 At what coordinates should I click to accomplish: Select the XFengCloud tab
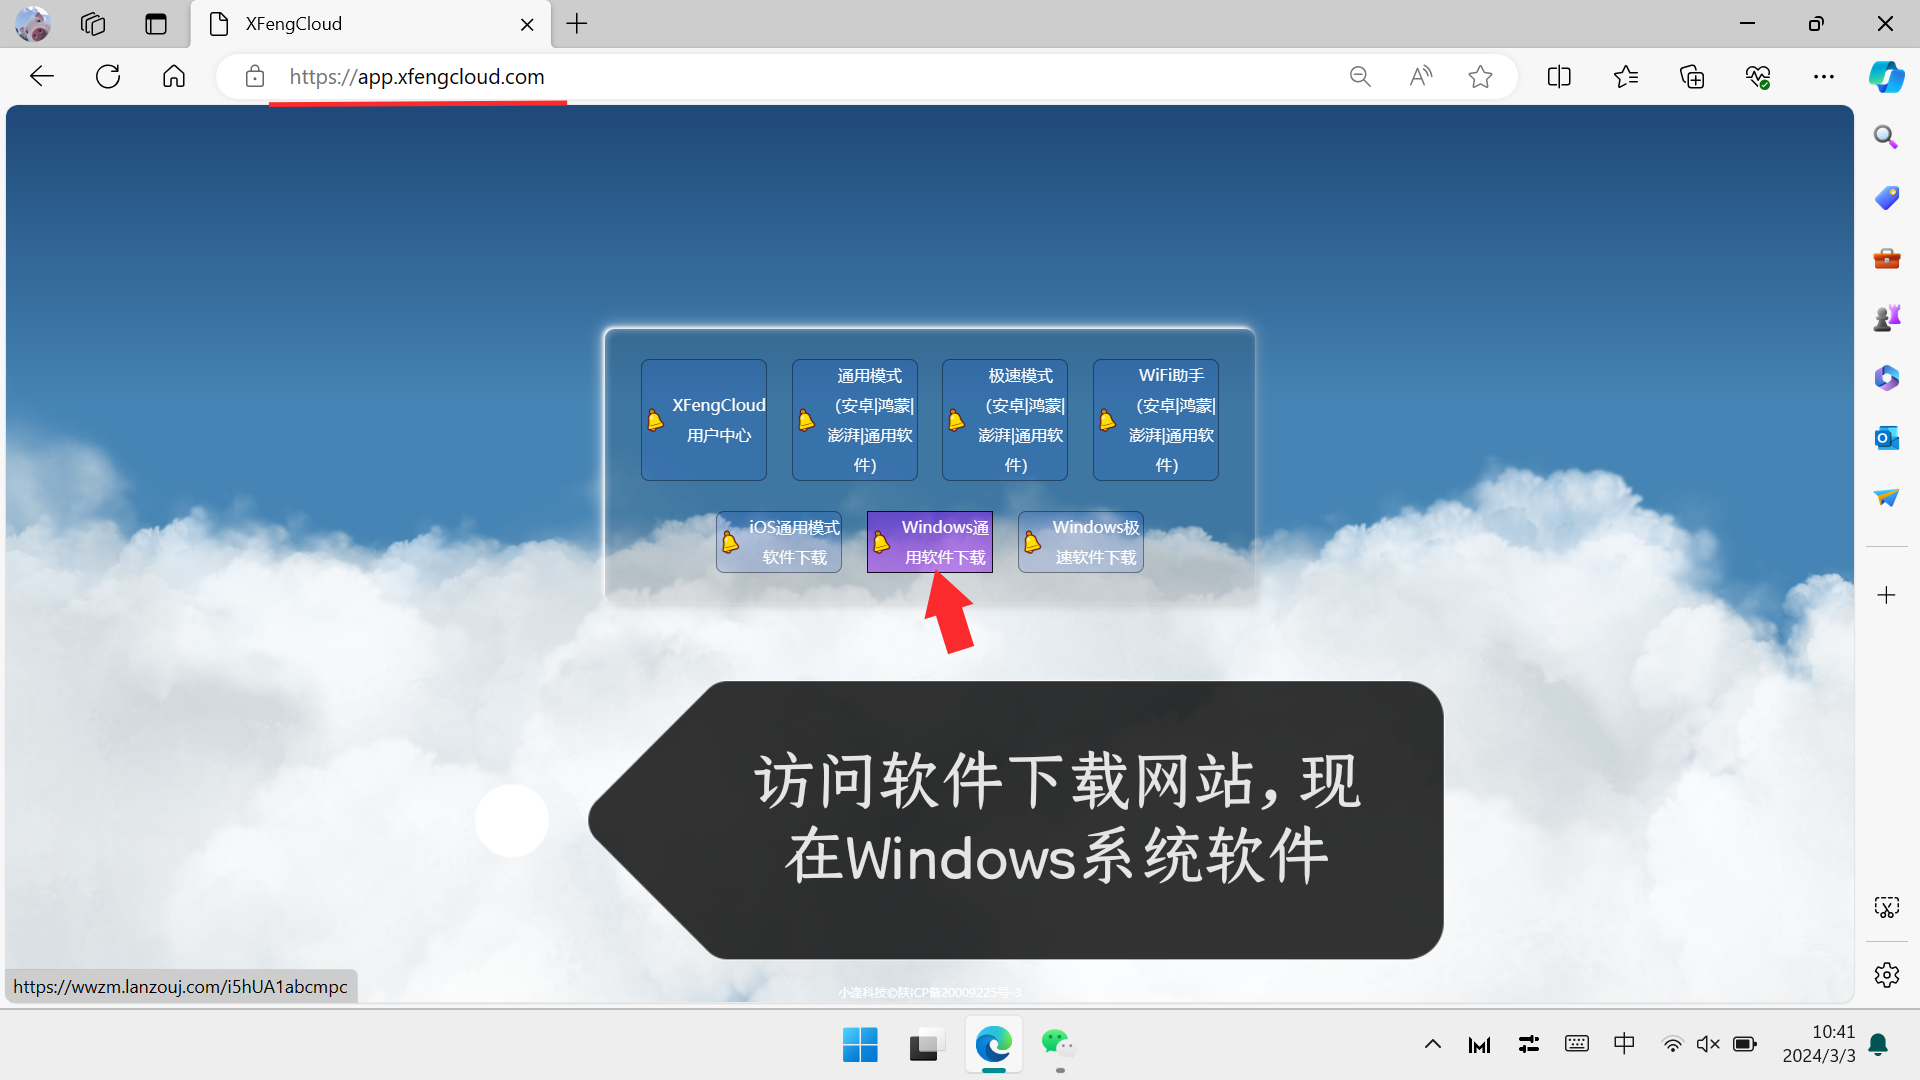370,24
